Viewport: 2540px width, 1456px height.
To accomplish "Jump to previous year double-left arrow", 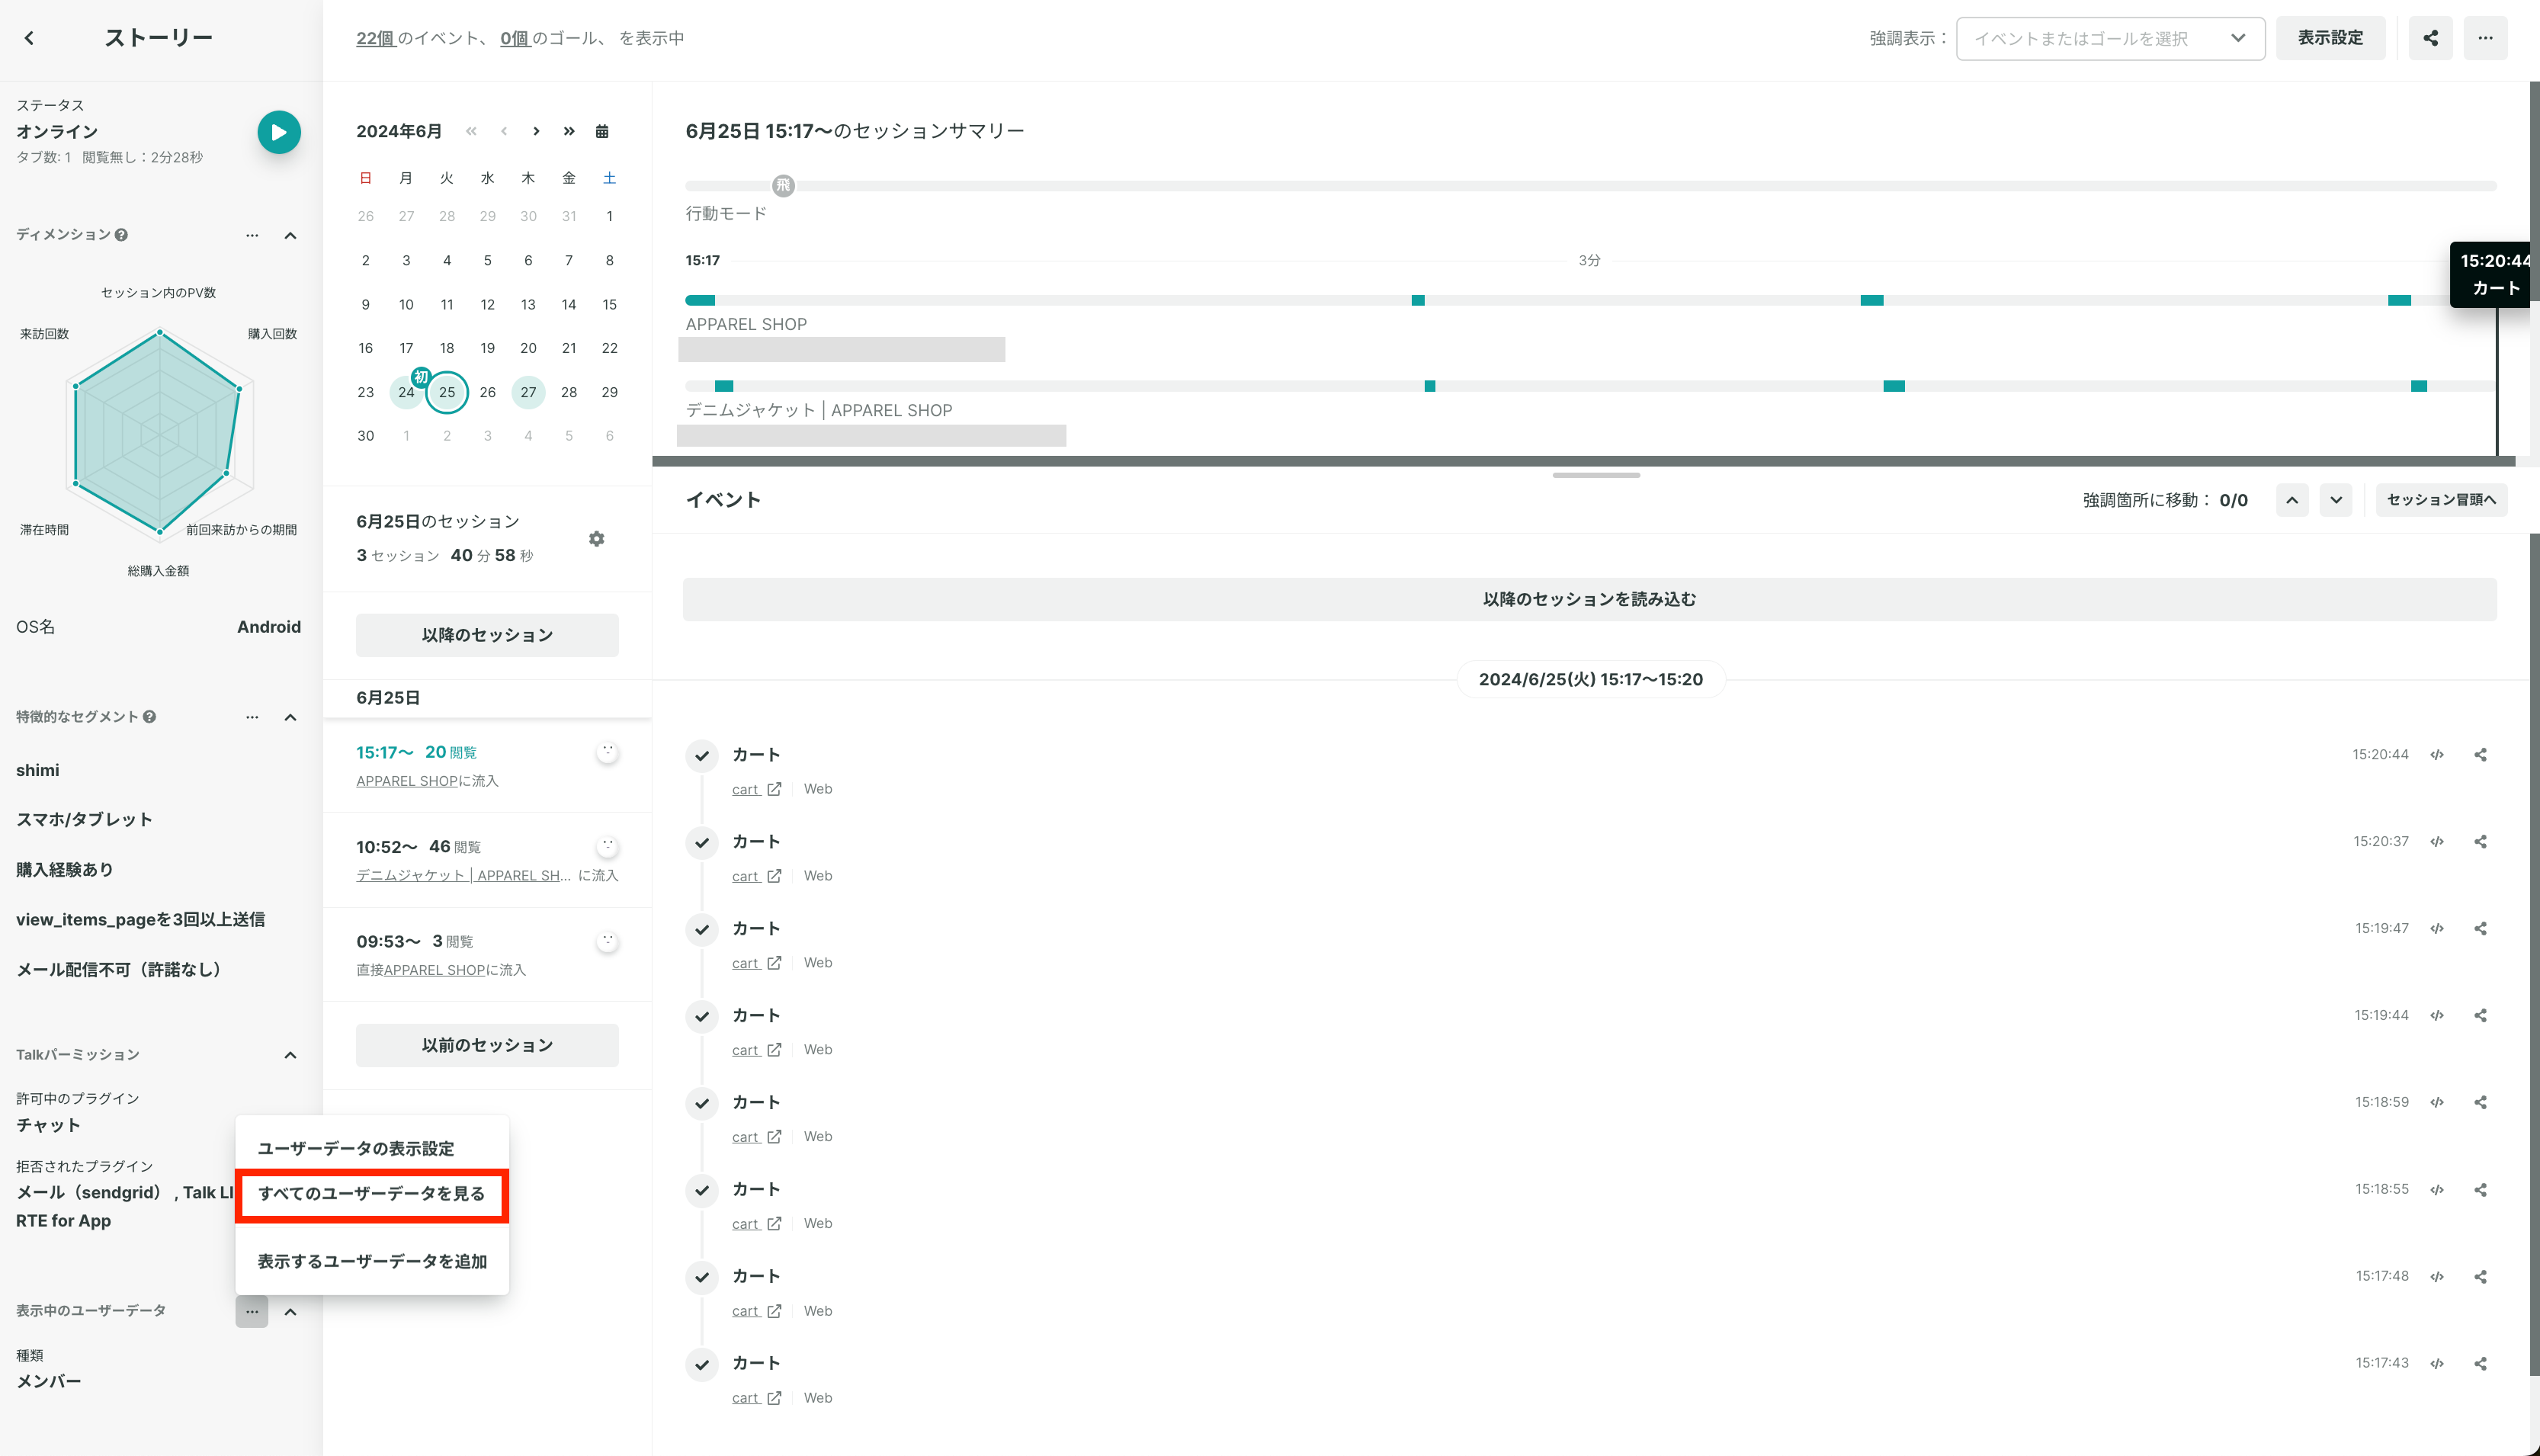I will tap(471, 131).
